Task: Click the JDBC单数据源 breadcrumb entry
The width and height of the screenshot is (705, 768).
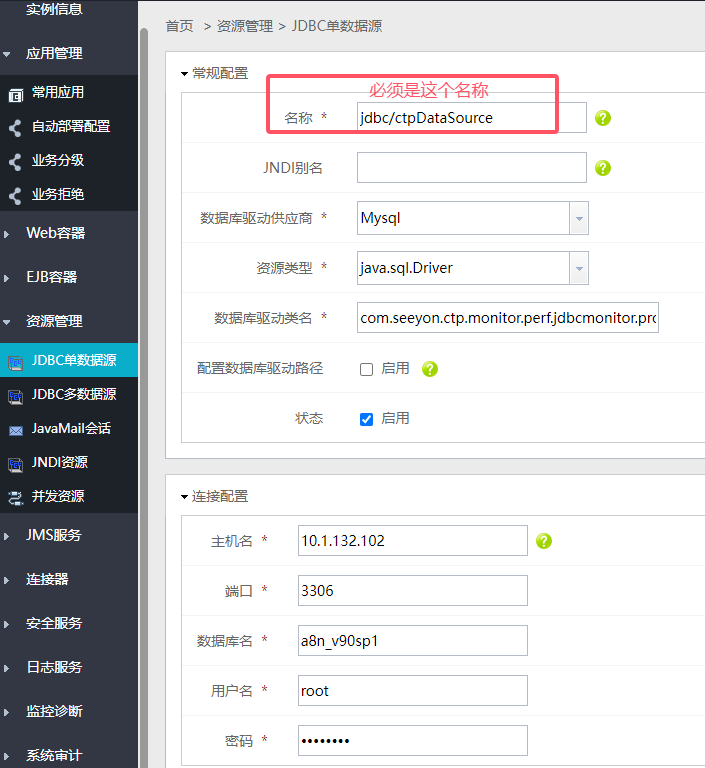Action: [337, 26]
